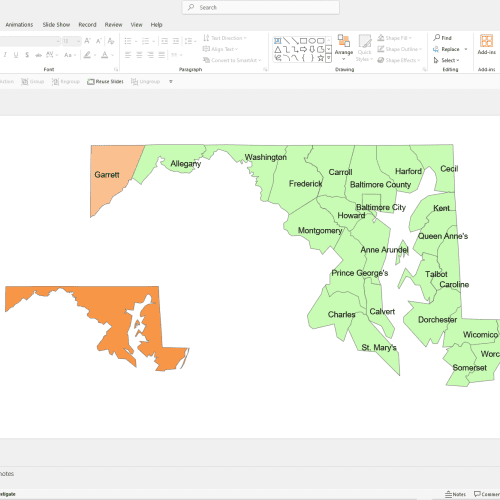Toggle the Notes pane in status bar

coord(455,494)
